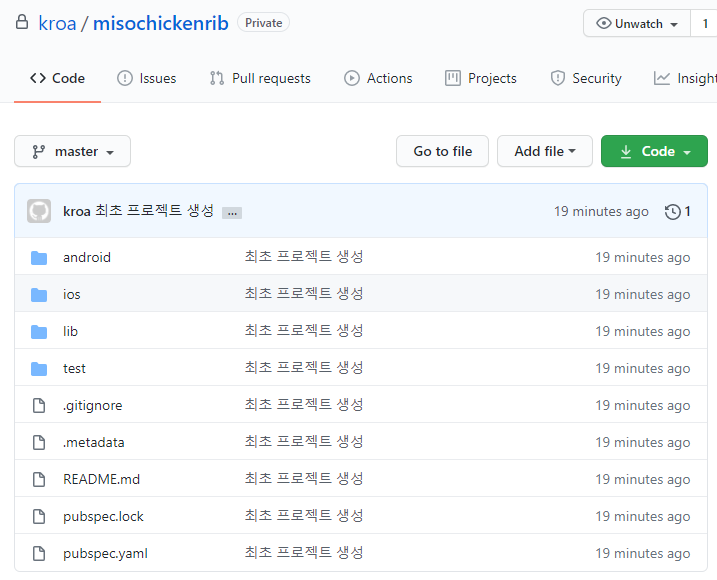This screenshot has width=717, height=580.
Task: Click the lock icon beside the repository name
Action: tap(21, 22)
